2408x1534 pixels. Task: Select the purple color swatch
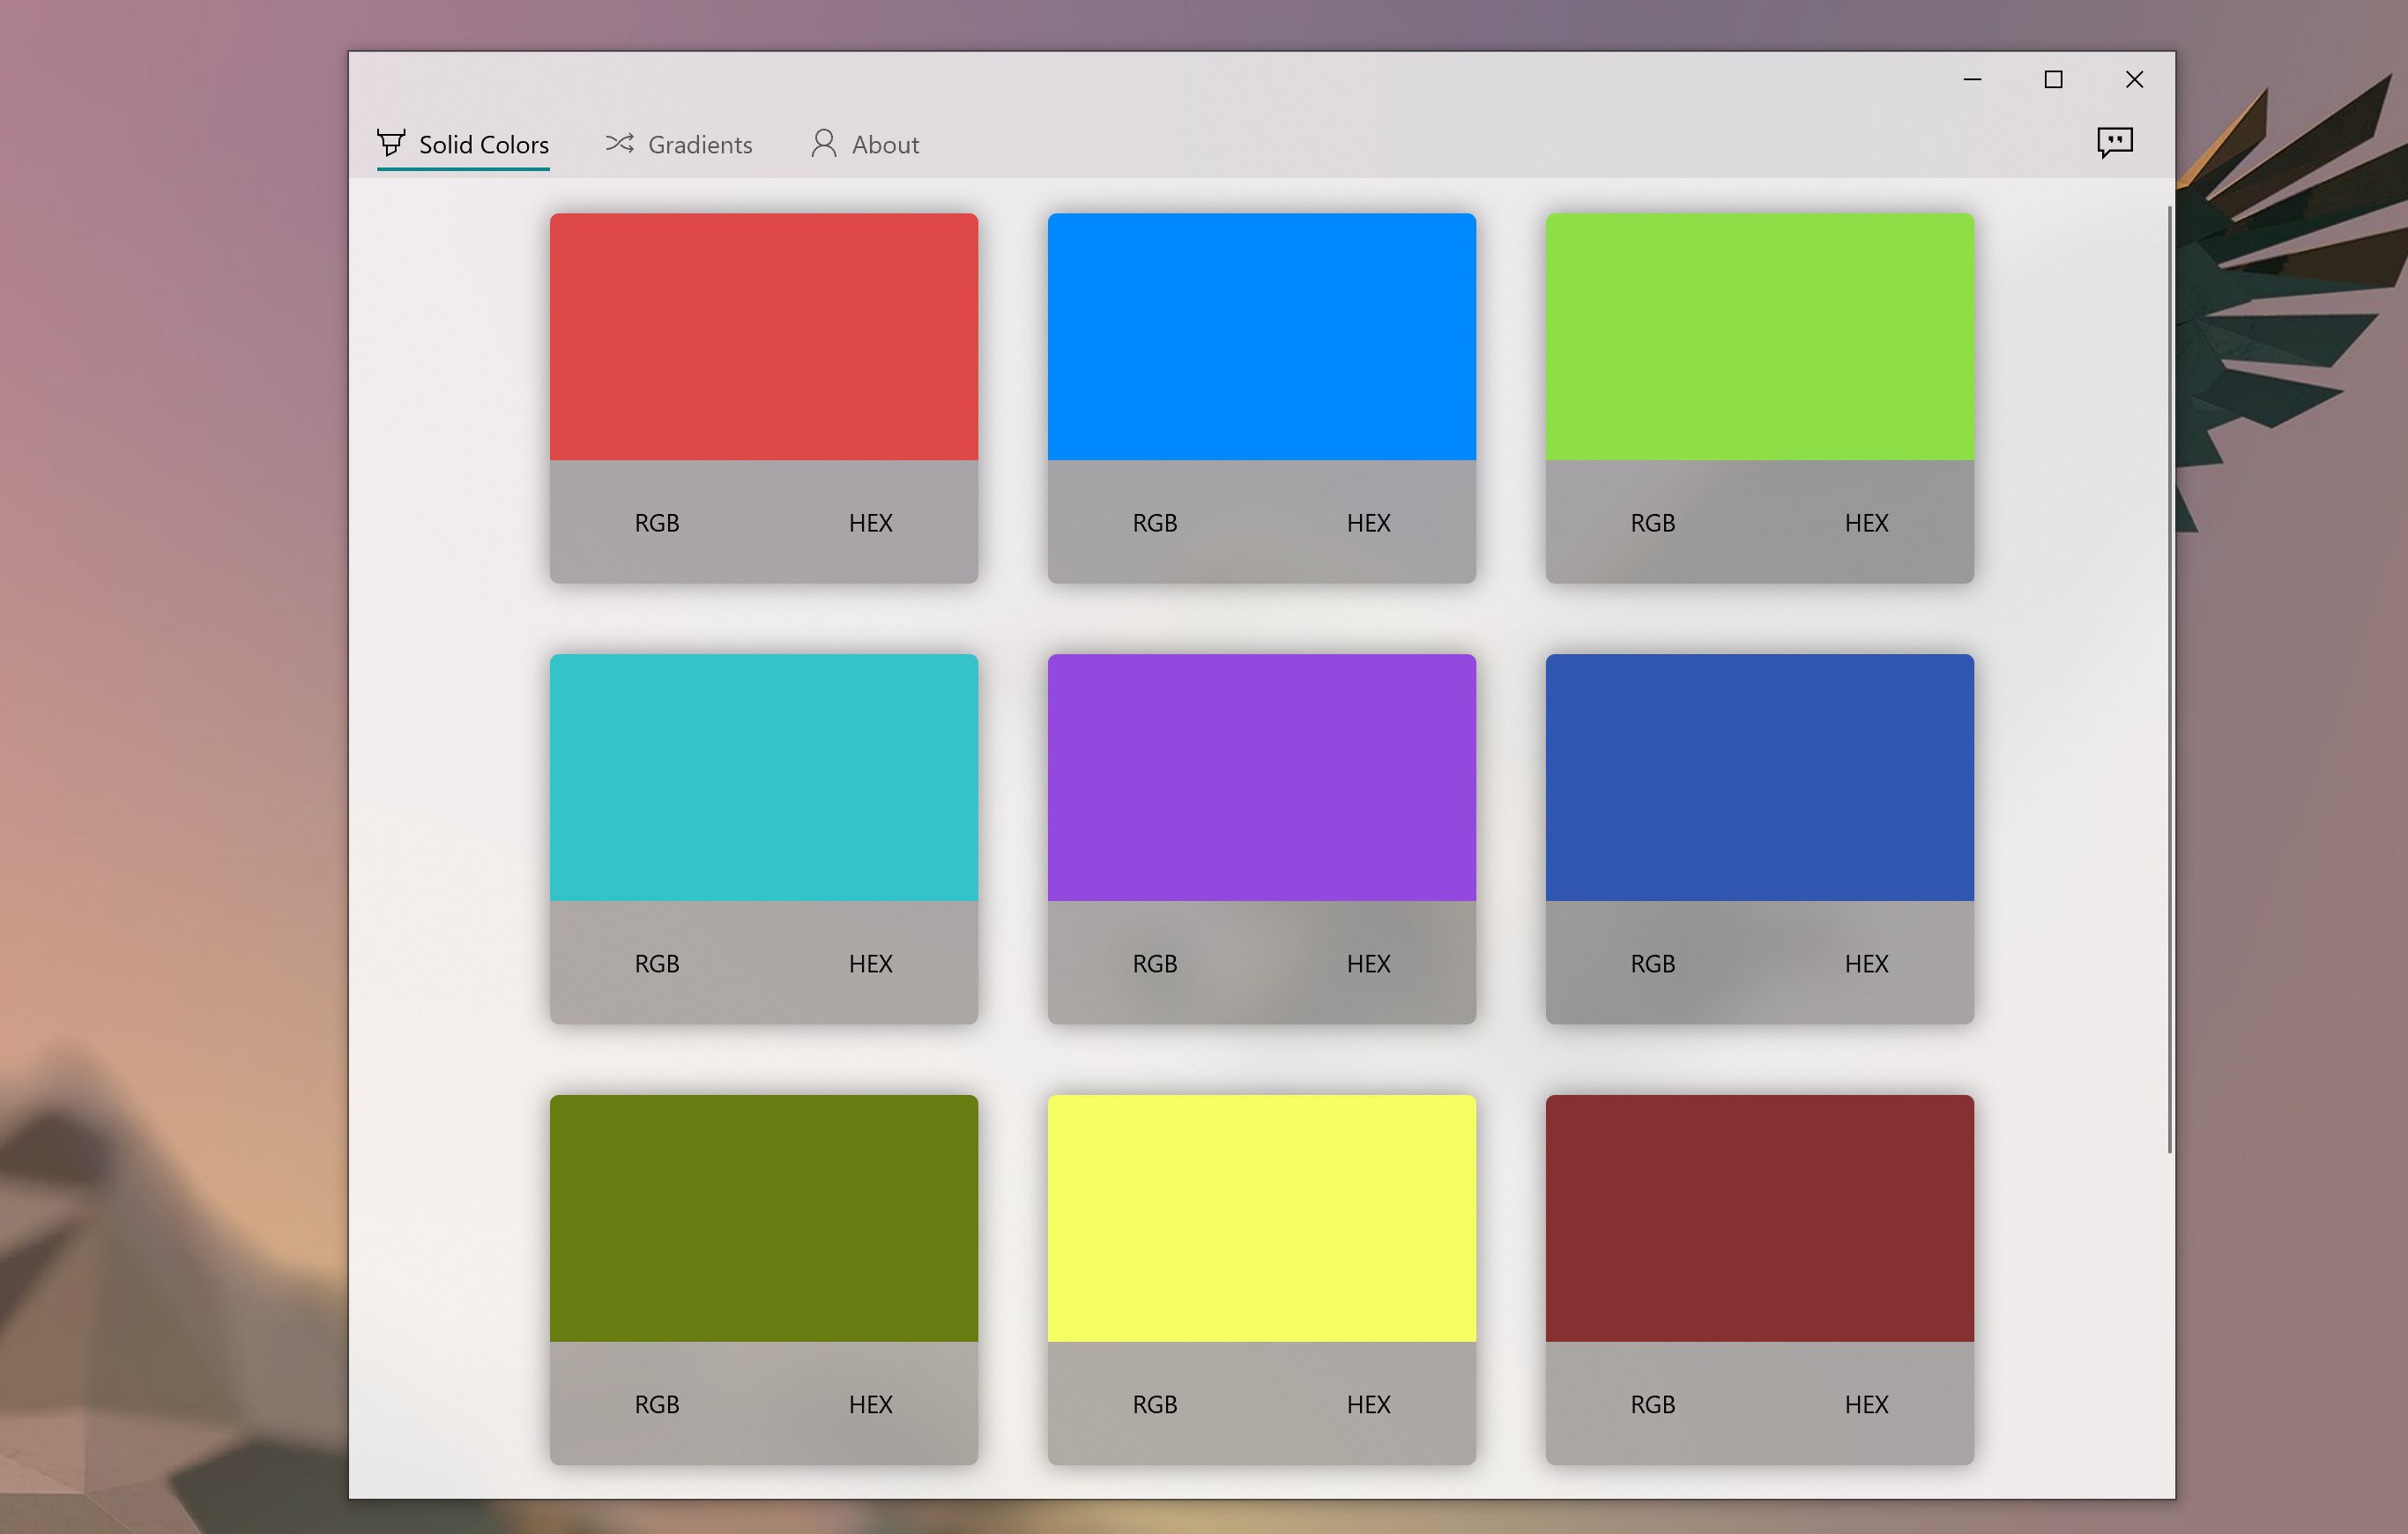pyautogui.click(x=1261, y=777)
